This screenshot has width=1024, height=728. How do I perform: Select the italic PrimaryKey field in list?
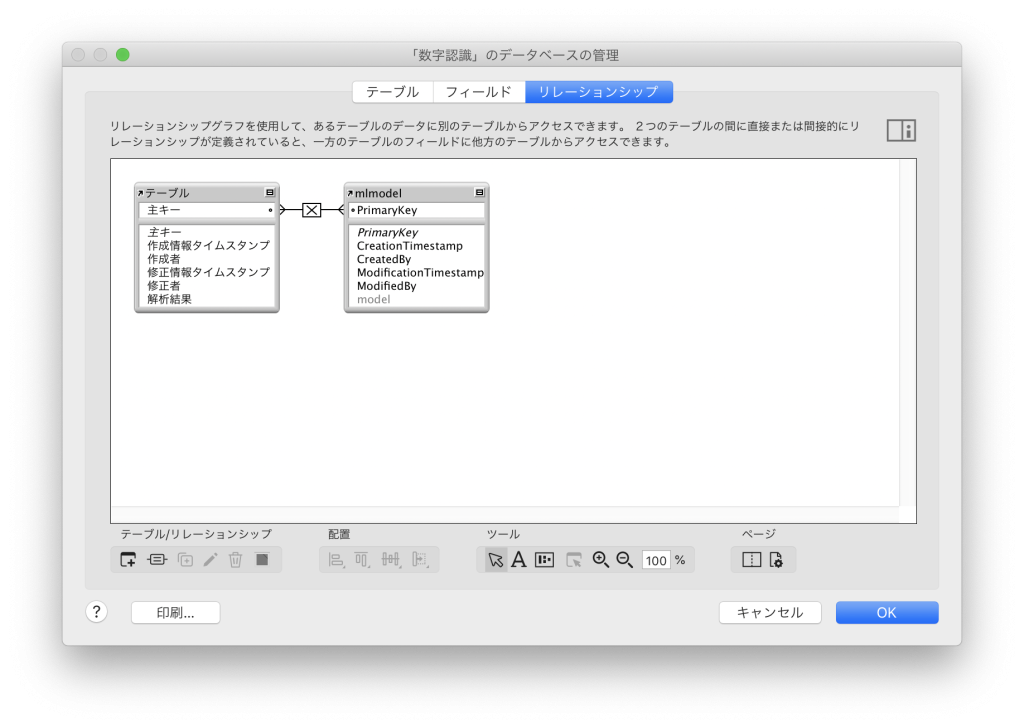click(x=387, y=232)
